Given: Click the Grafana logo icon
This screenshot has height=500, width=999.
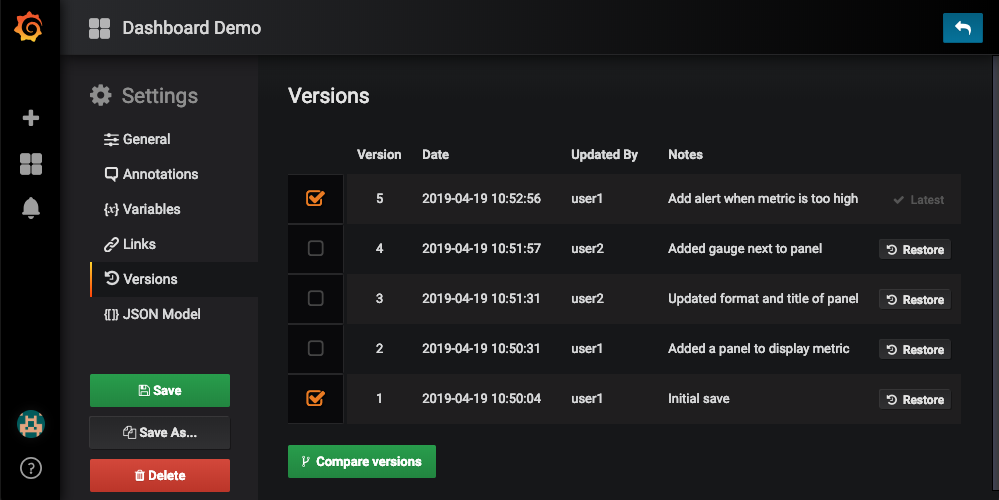Looking at the screenshot, I should point(29,28).
